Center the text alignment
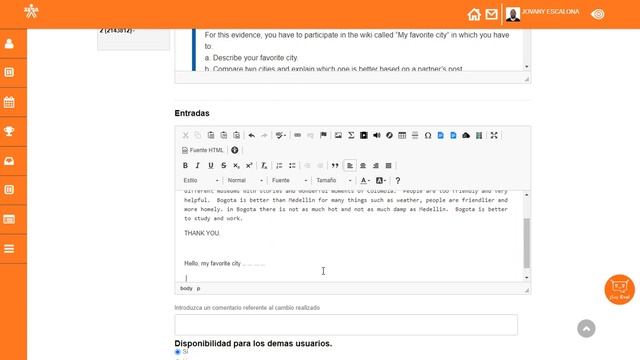 (363, 165)
